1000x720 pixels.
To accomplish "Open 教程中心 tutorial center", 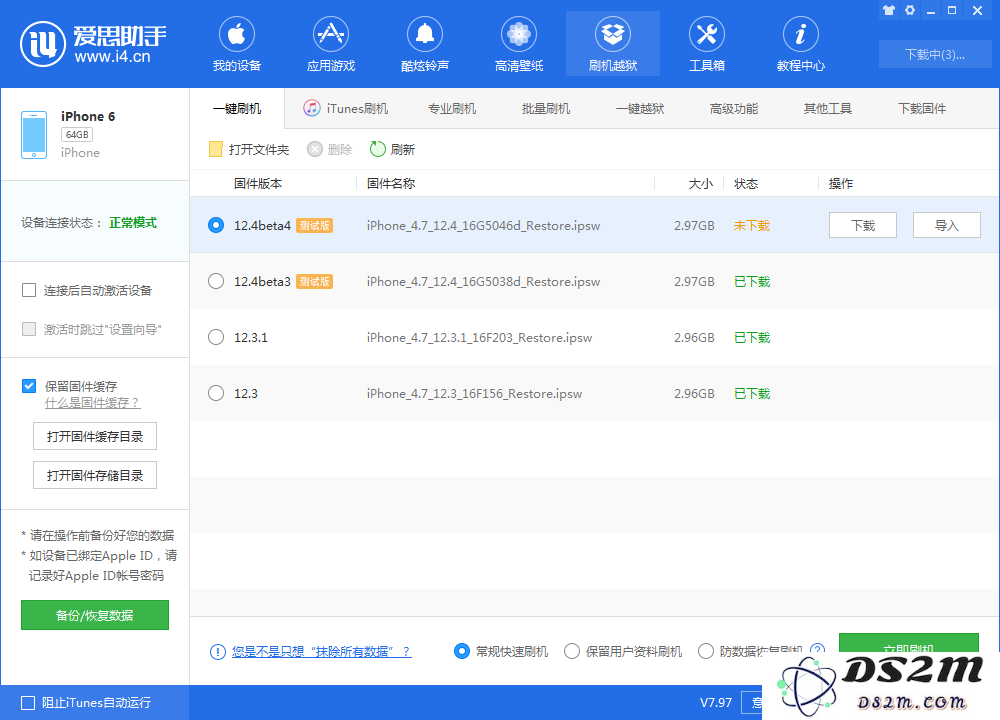I will (x=800, y=45).
